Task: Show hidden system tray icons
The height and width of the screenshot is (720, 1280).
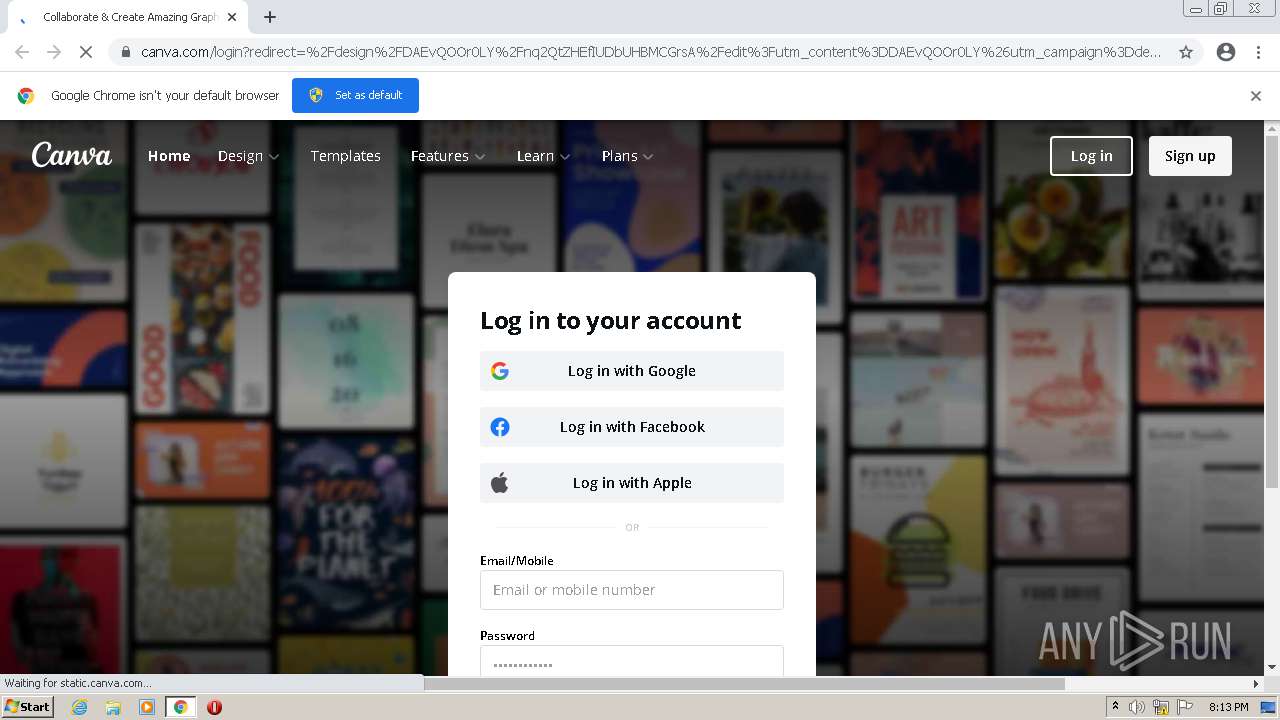Action: pos(1115,707)
